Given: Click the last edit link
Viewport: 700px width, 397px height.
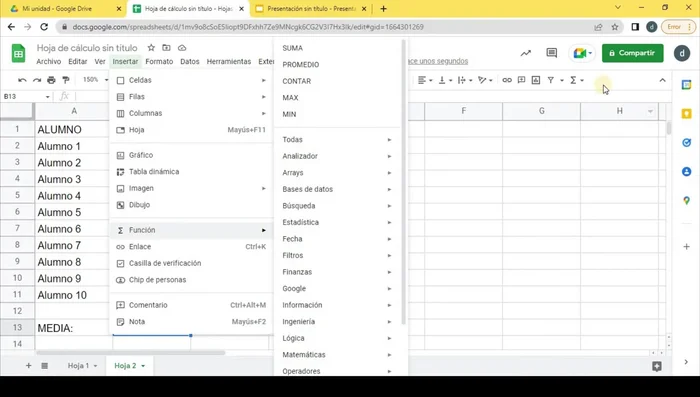Looking at the screenshot, I should tap(438, 61).
